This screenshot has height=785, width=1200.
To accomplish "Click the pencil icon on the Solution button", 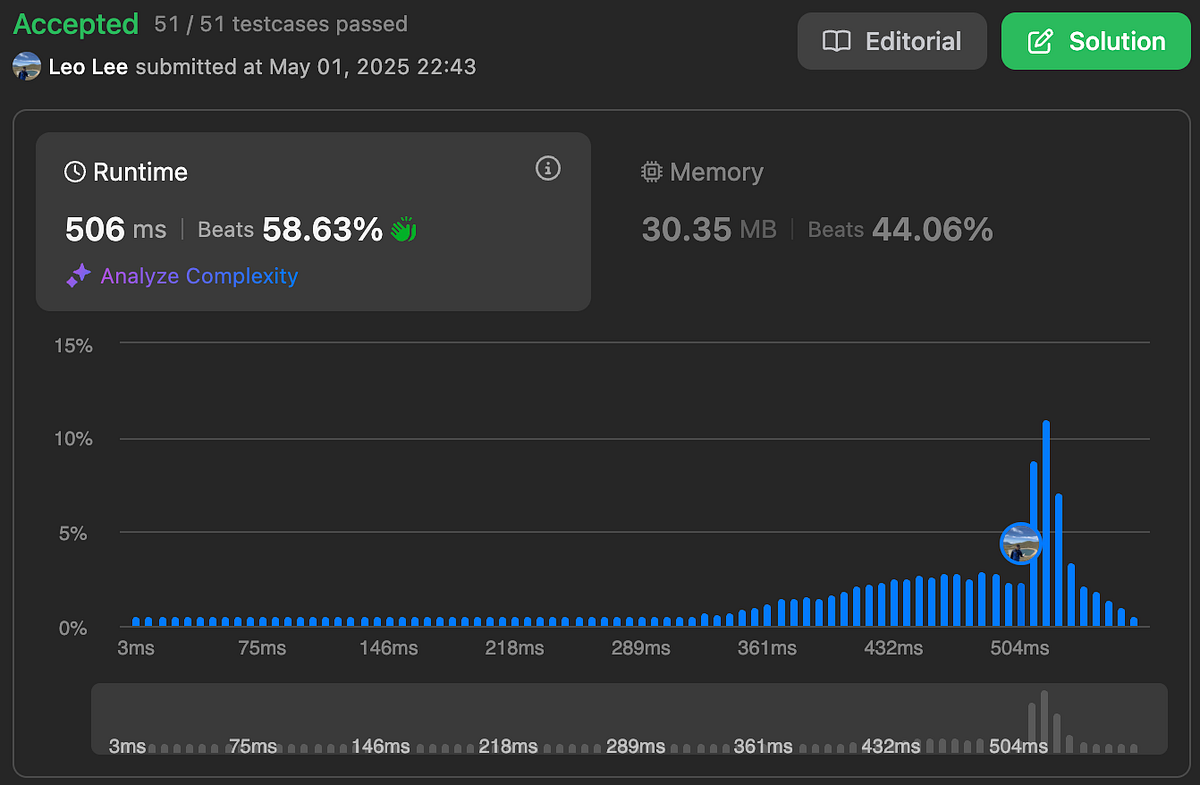I will (1041, 41).
